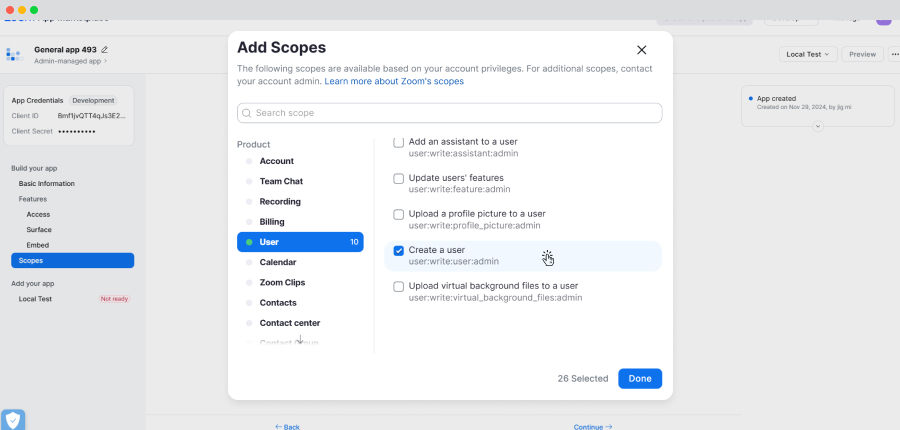
Task: Click the user:write:user:admin scope text
Action: pos(453,262)
